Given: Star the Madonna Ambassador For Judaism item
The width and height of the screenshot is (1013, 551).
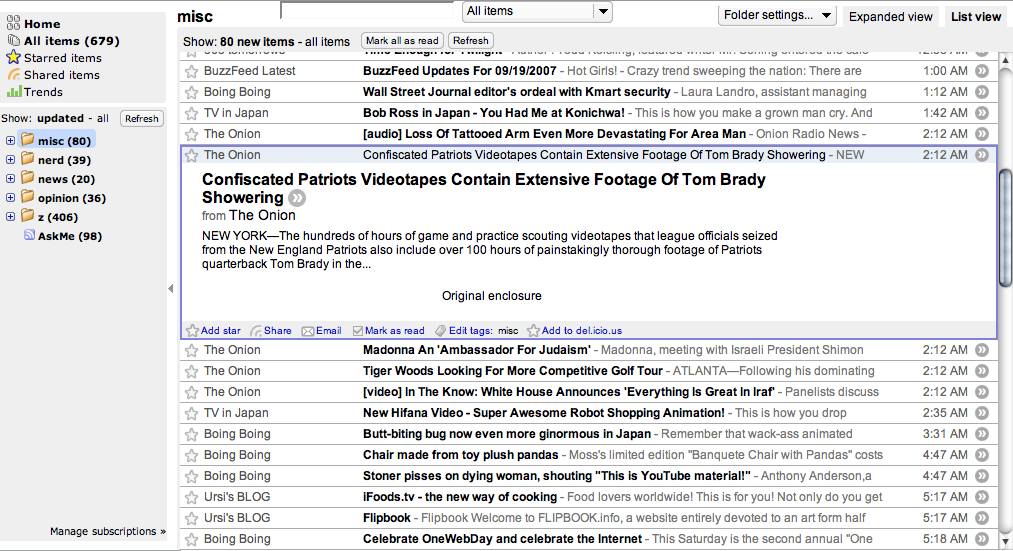Looking at the screenshot, I should point(191,351).
